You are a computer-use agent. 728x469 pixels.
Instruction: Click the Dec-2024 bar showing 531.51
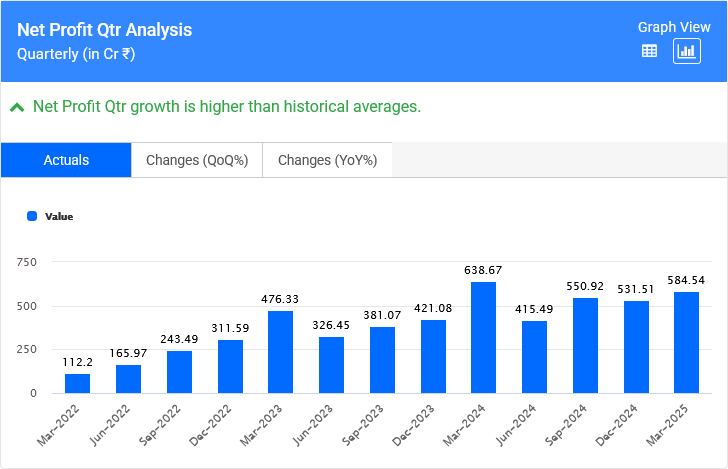click(637, 347)
